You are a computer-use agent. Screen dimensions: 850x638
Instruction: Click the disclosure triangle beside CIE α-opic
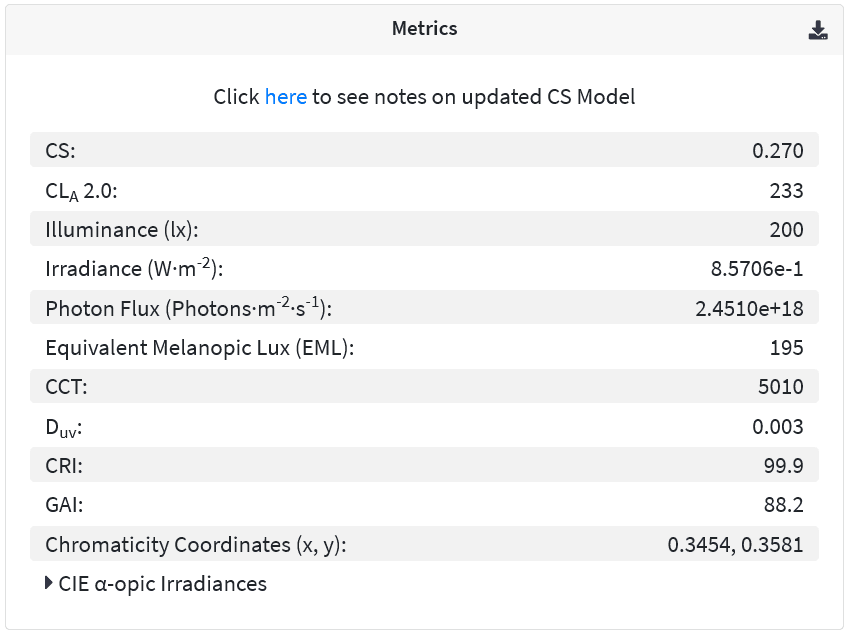coord(49,583)
